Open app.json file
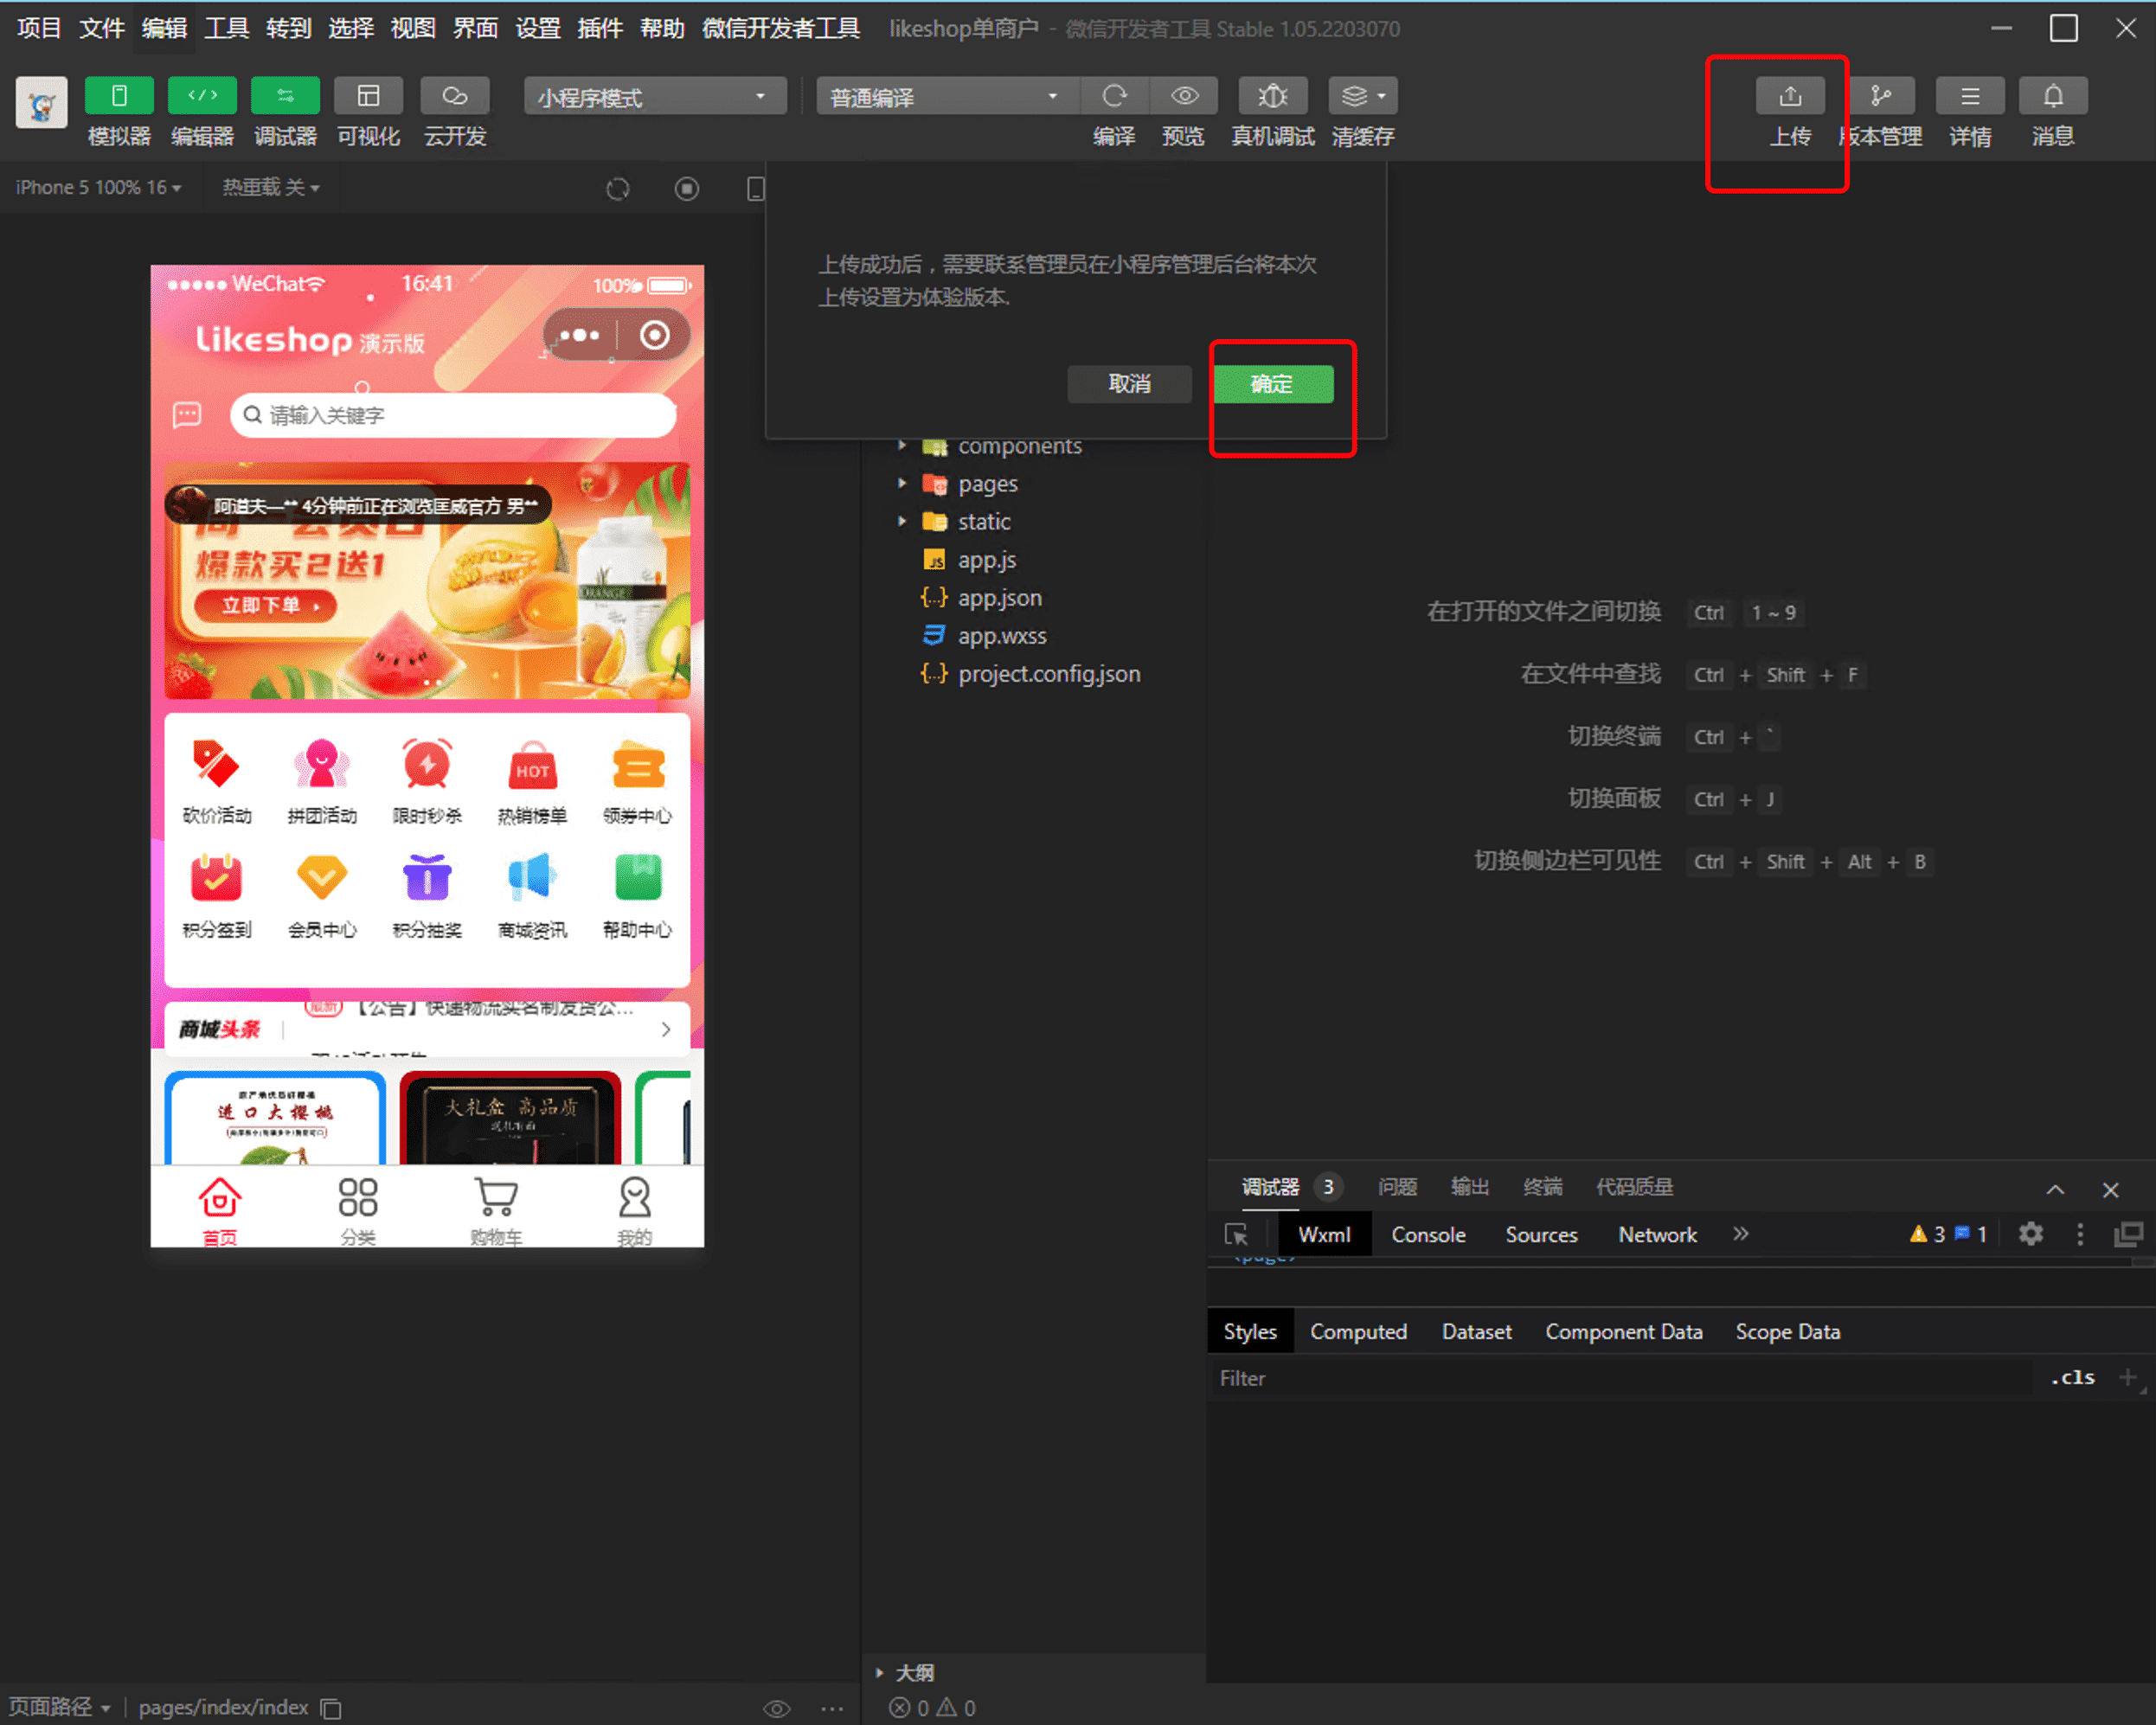2156x1725 pixels. [983, 598]
